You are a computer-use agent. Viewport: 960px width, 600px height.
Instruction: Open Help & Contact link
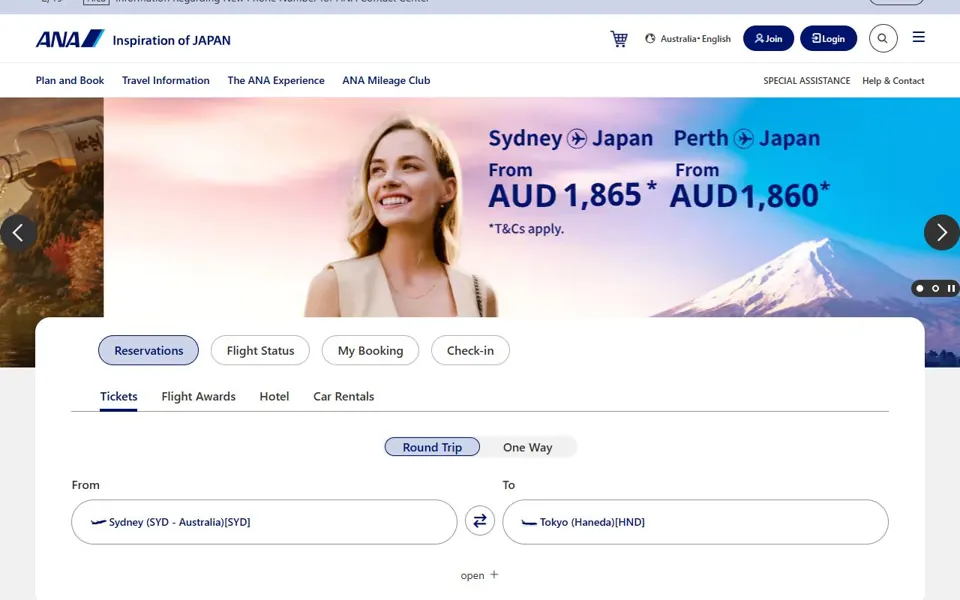893,81
